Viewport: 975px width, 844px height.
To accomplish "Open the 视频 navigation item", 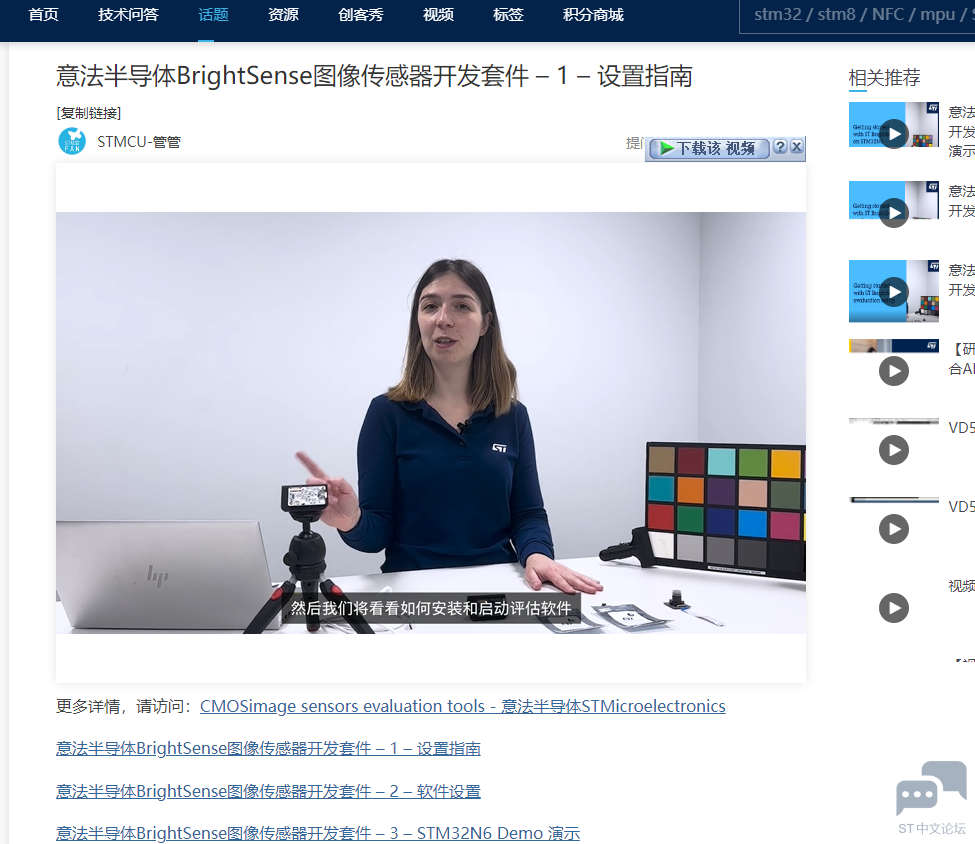I will 438,15.
